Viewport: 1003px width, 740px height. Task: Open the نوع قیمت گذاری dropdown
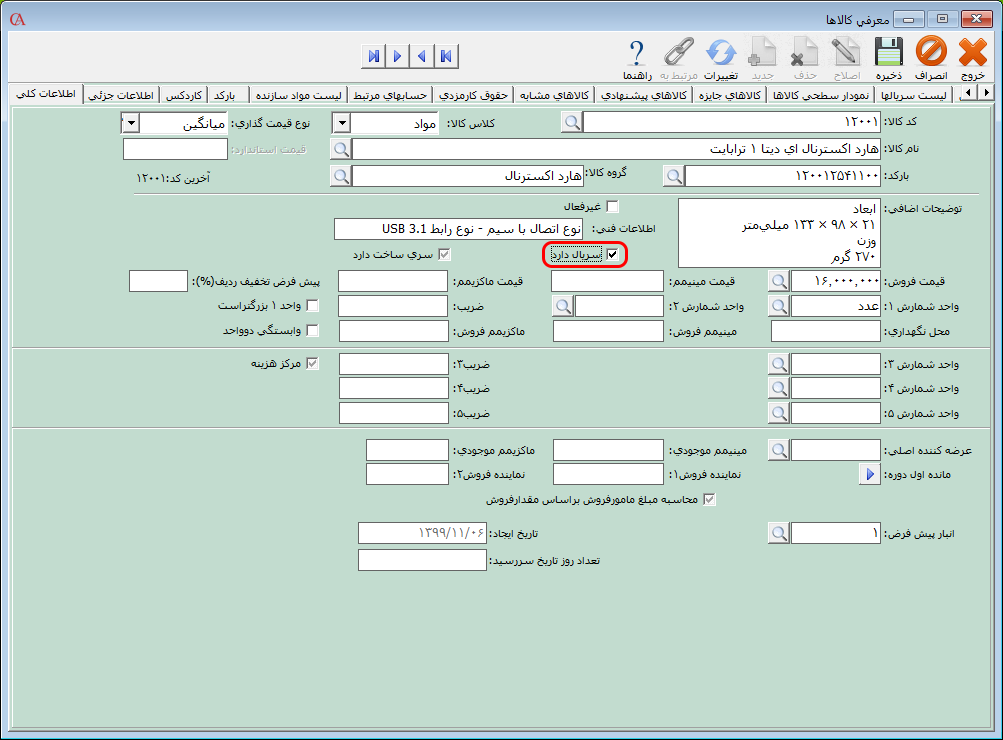(x=129, y=123)
